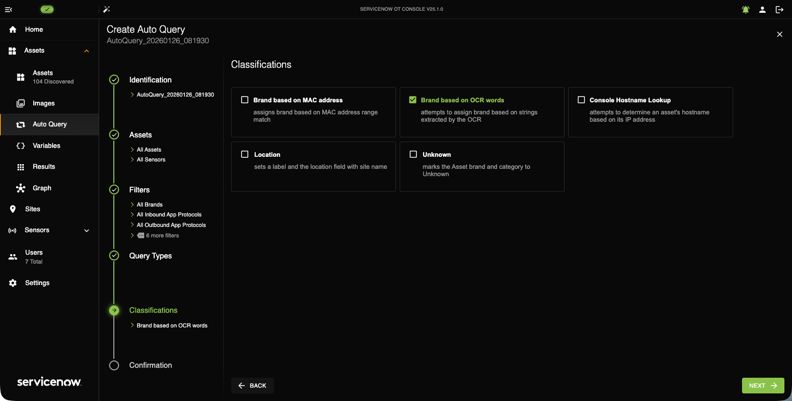Jump to Filters wizard step

[x=139, y=190]
